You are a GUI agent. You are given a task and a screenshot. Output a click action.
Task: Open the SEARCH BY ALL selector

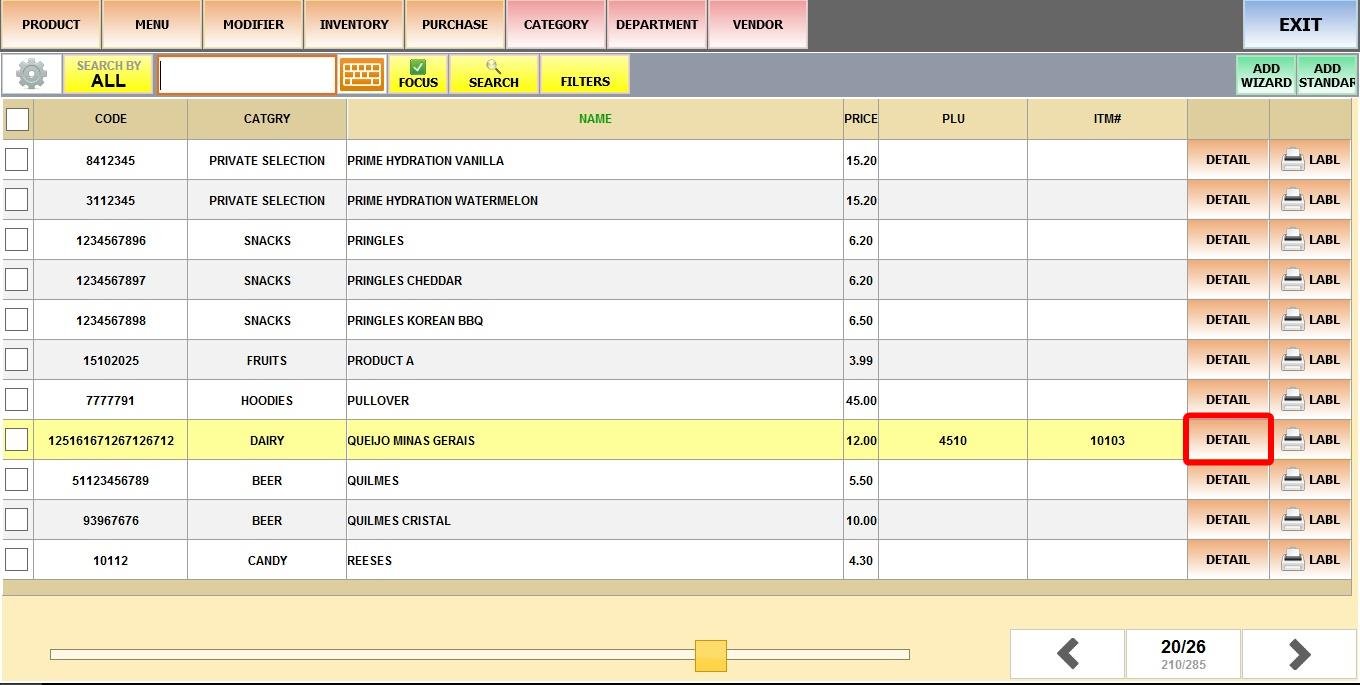pos(108,74)
